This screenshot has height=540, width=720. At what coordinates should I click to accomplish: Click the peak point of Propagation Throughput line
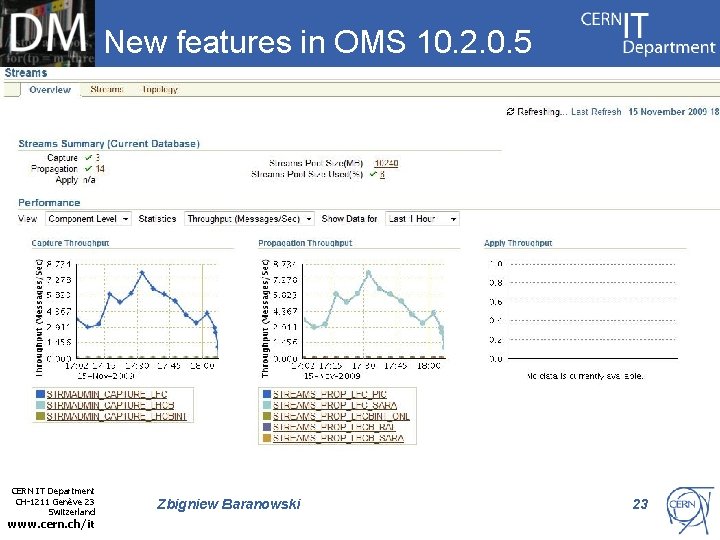pos(368,273)
